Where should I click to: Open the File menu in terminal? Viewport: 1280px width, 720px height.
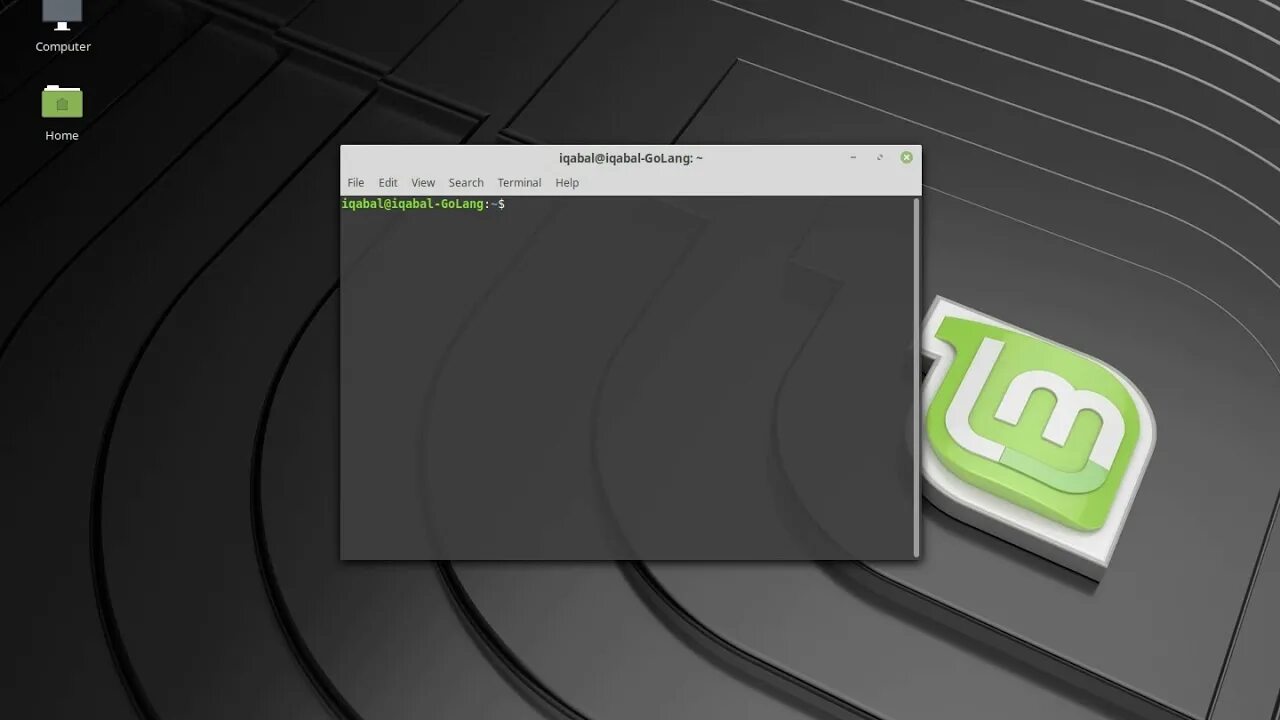[x=356, y=183]
